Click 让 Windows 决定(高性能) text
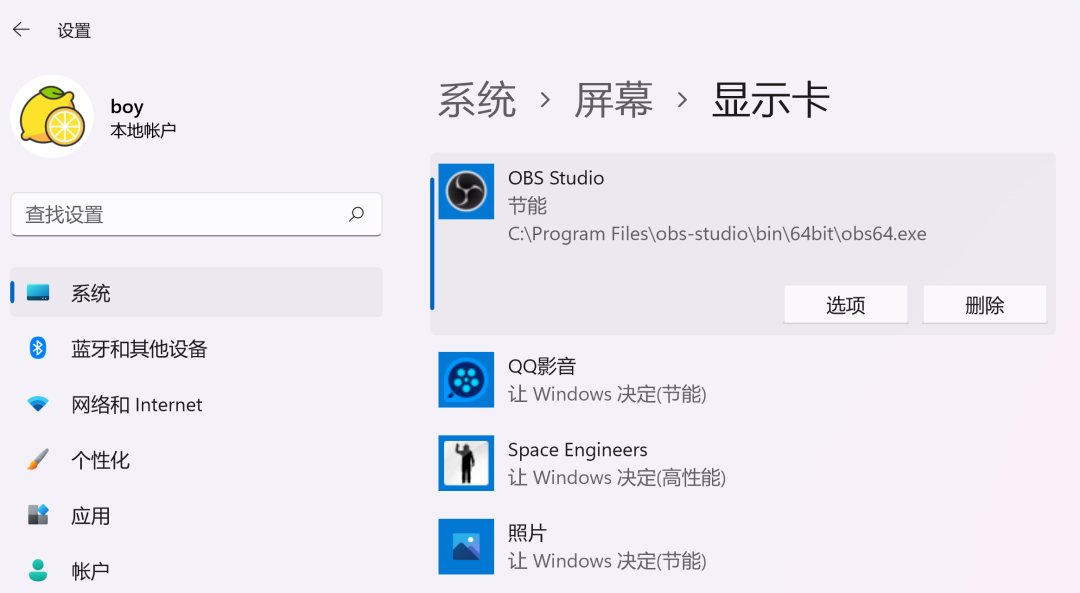The height and width of the screenshot is (593, 1080). [616, 477]
